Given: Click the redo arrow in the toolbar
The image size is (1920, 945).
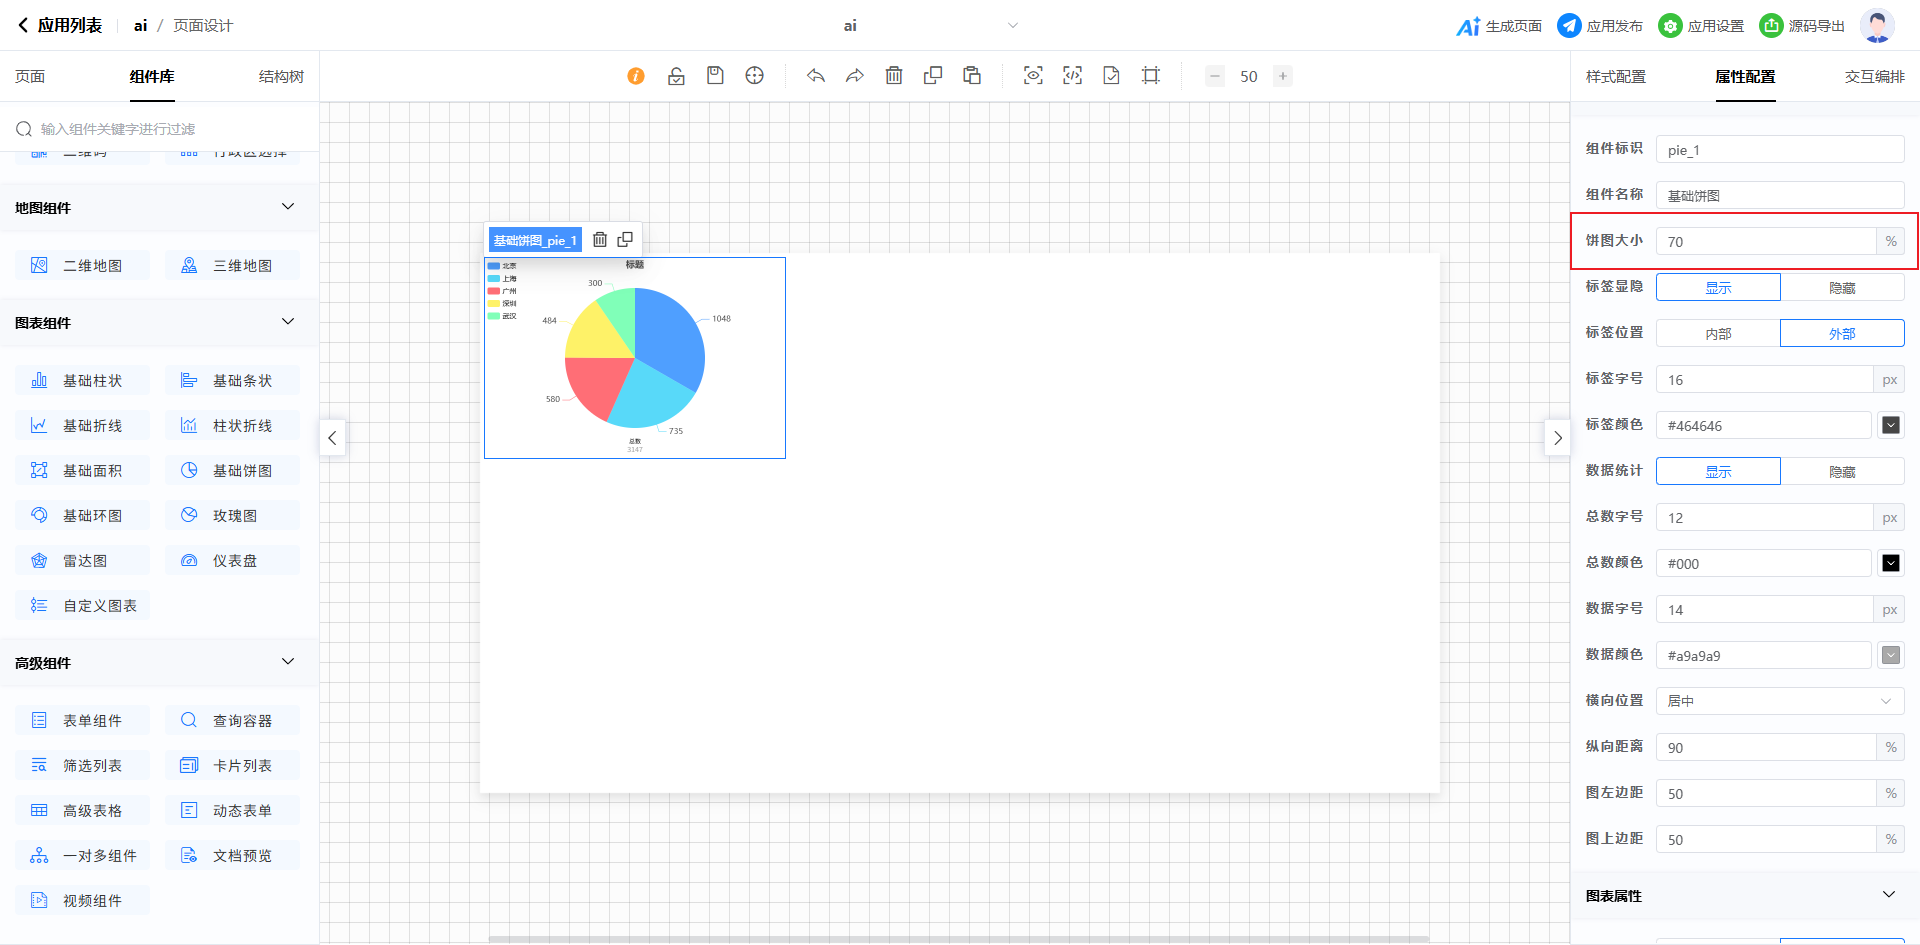Looking at the screenshot, I should [x=855, y=76].
